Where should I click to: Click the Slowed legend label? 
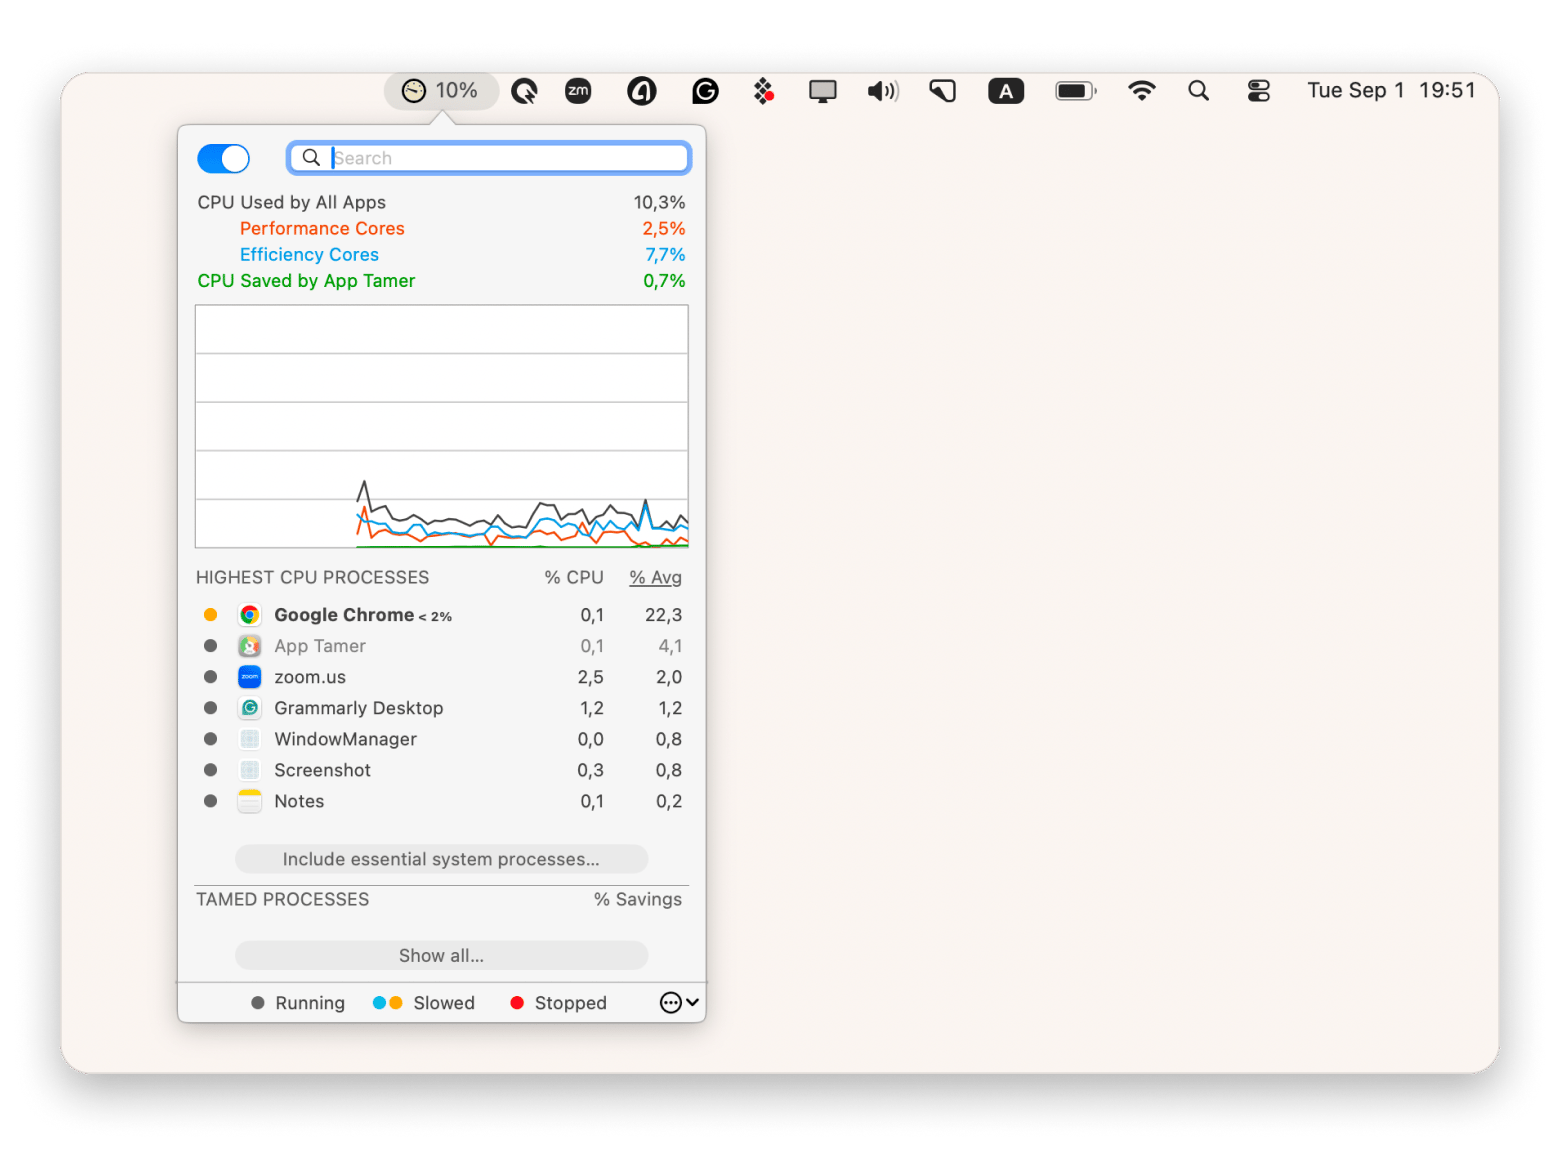444,1003
